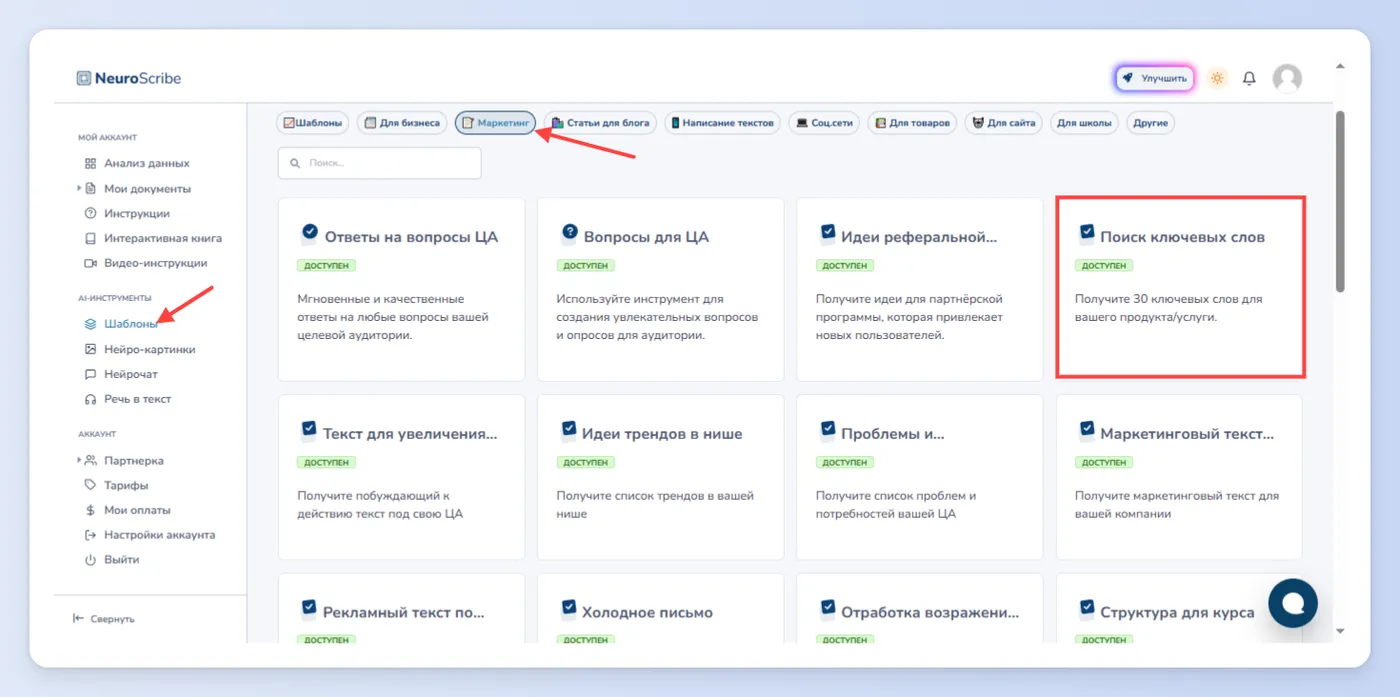Screen dimensions: 1400x697
Task: Switch to the Для бизнеса category
Action: point(402,123)
